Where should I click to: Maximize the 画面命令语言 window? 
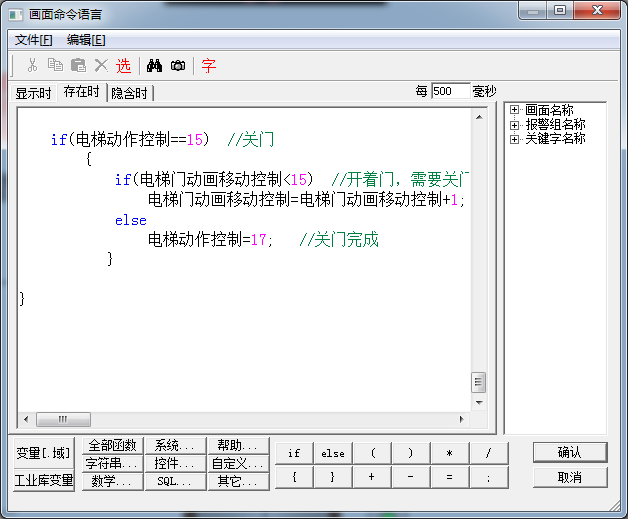pos(560,10)
